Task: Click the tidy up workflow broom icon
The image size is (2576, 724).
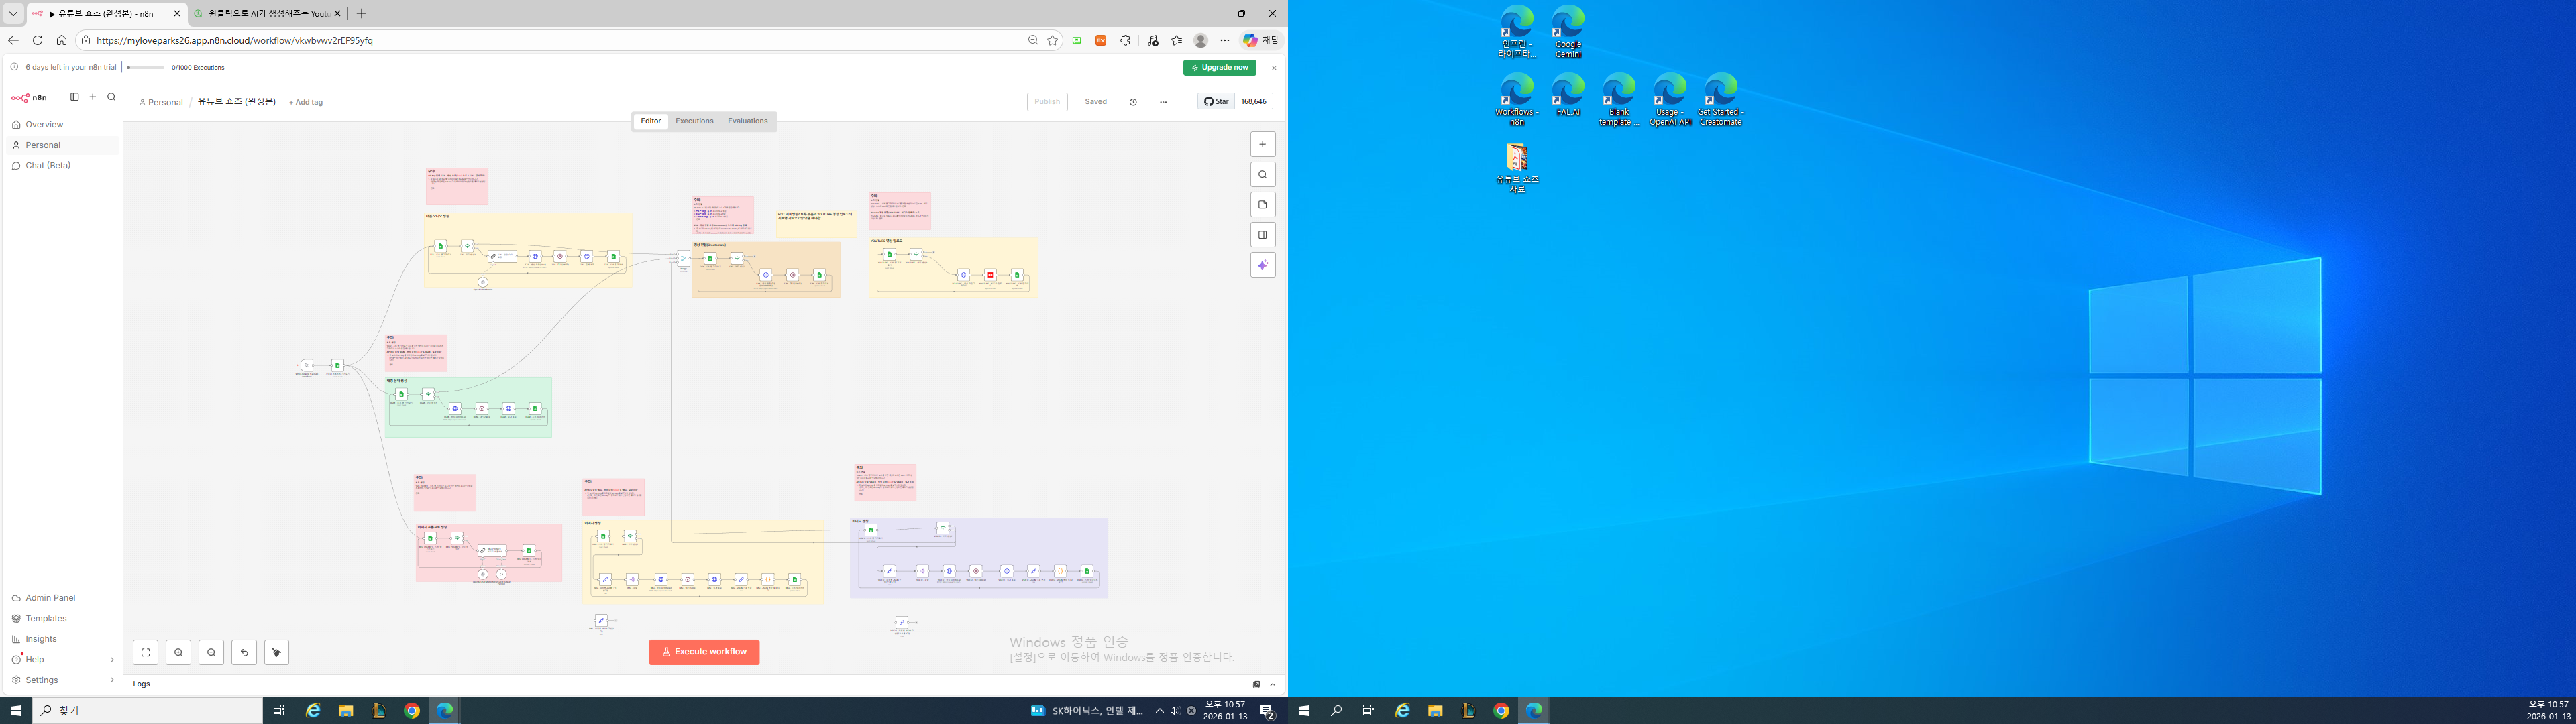Action: coord(277,652)
